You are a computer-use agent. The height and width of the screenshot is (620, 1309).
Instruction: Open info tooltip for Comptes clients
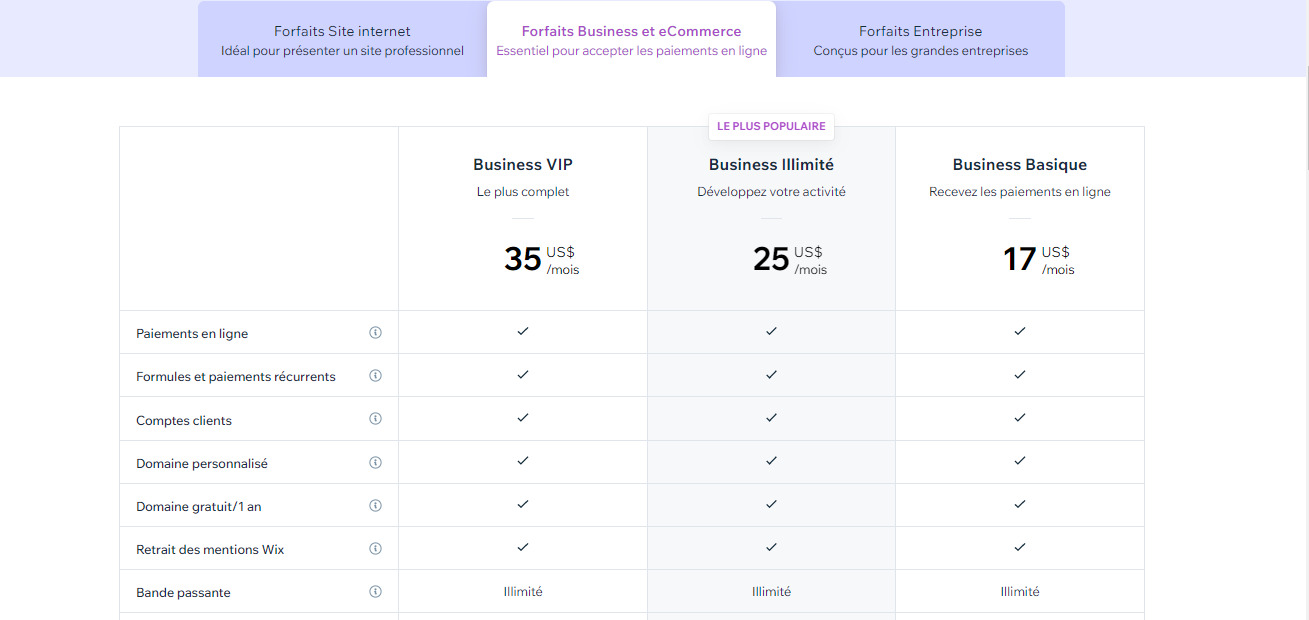click(376, 419)
